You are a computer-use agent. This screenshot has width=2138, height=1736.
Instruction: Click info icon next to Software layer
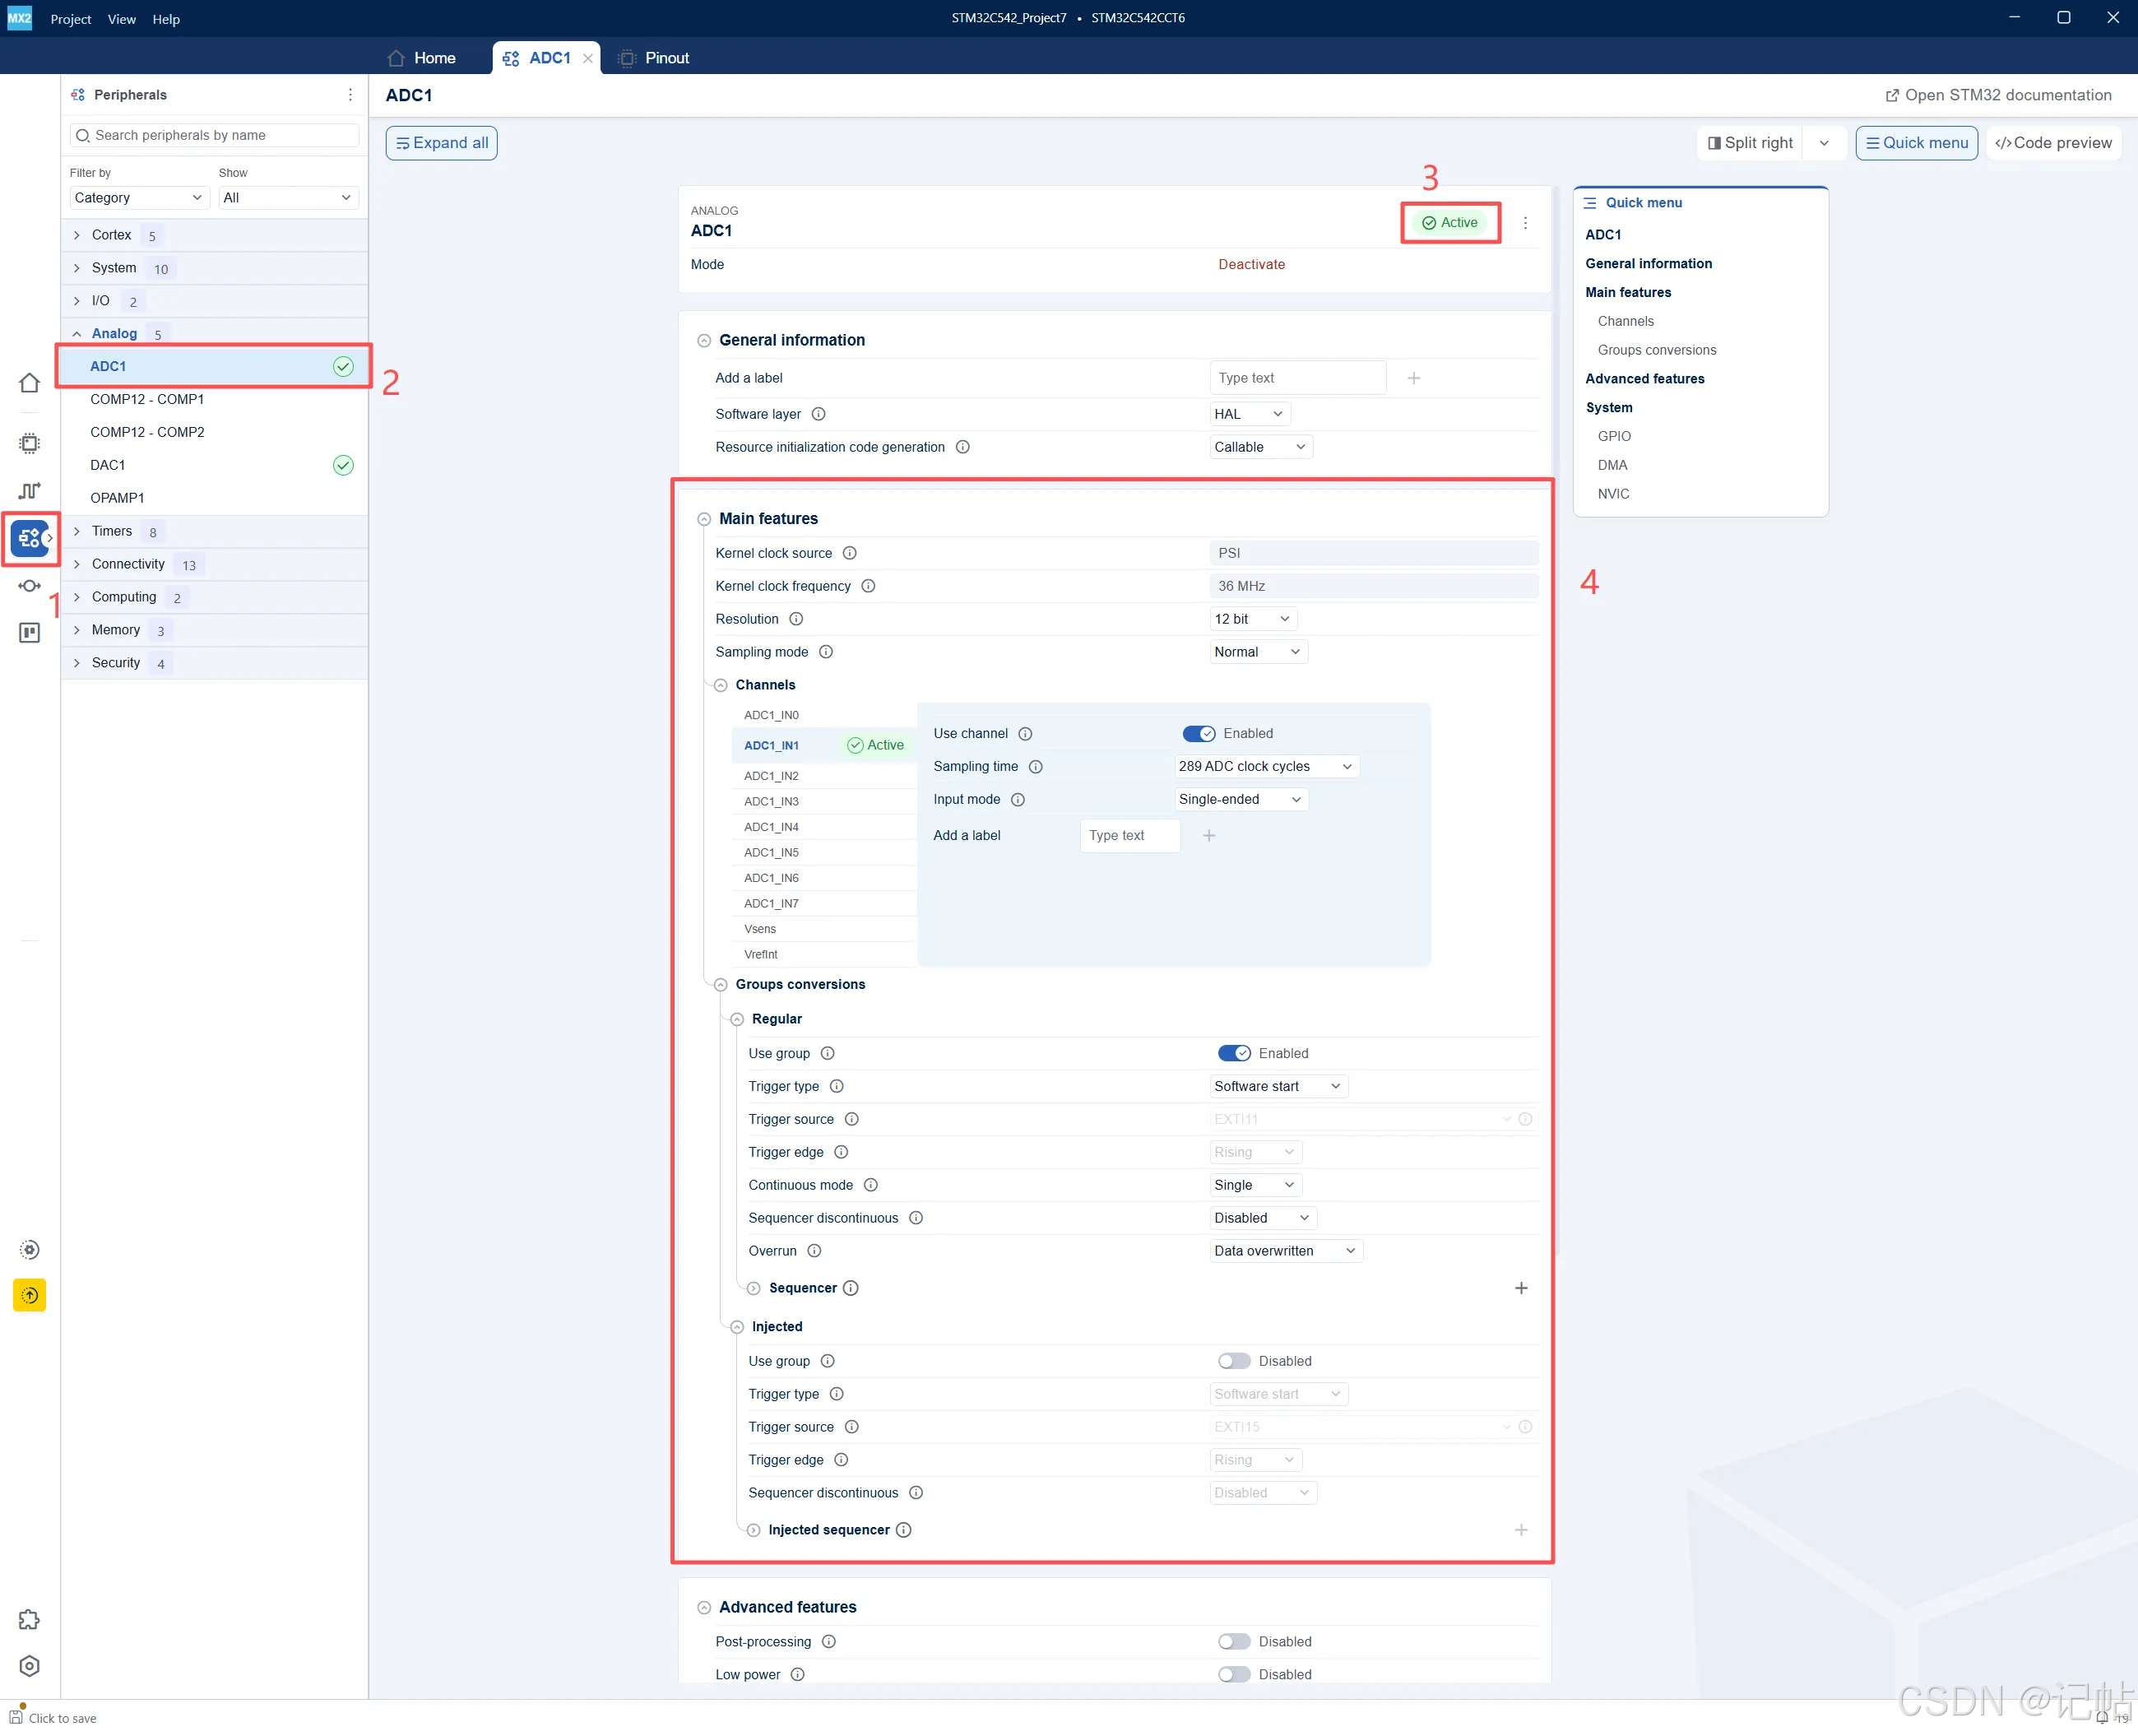coord(818,414)
